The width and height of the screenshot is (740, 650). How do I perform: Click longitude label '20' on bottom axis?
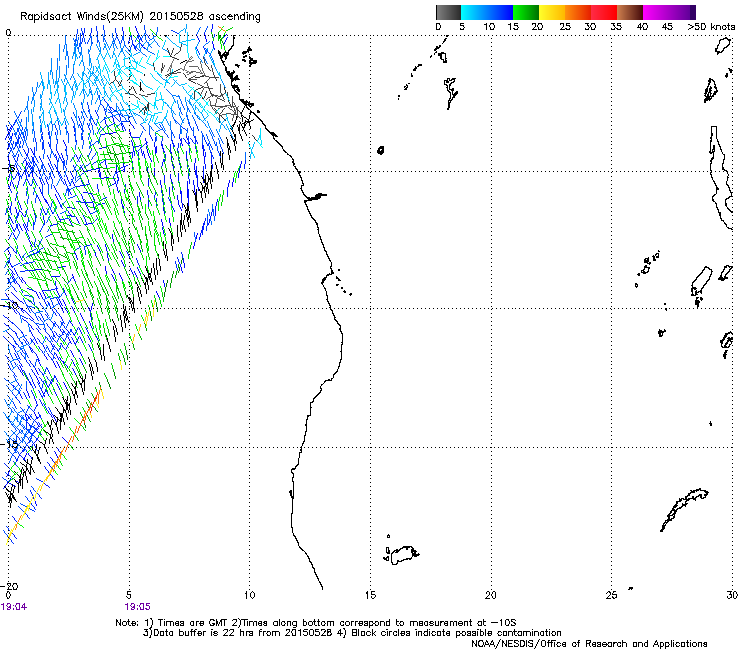coord(491,595)
